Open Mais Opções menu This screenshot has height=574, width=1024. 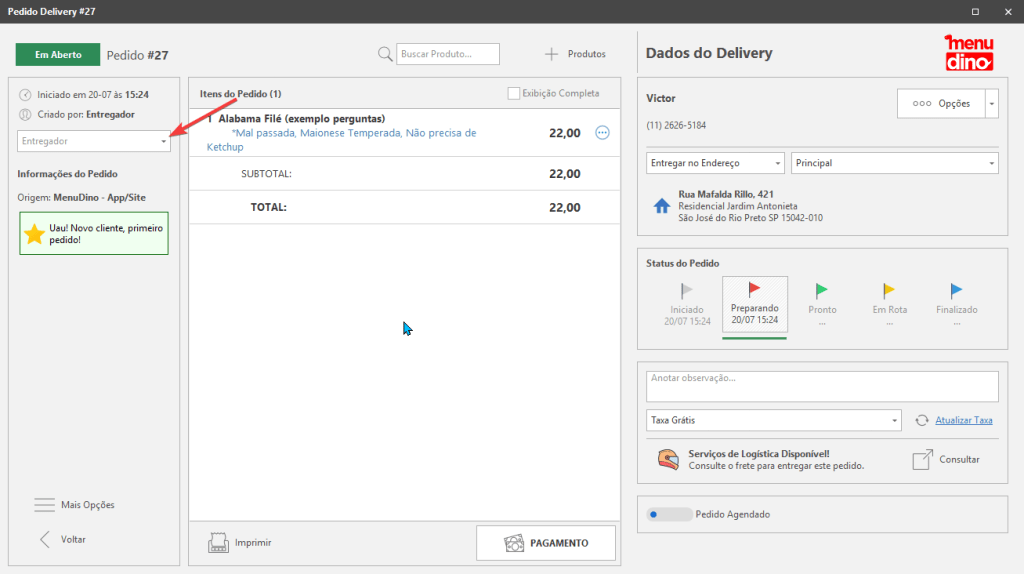(74, 505)
